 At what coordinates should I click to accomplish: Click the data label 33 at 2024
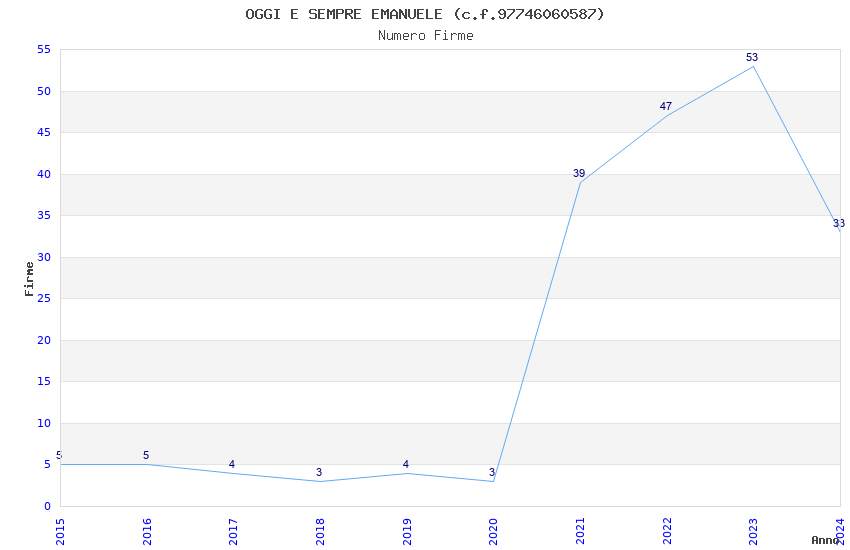tap(839, 223)
